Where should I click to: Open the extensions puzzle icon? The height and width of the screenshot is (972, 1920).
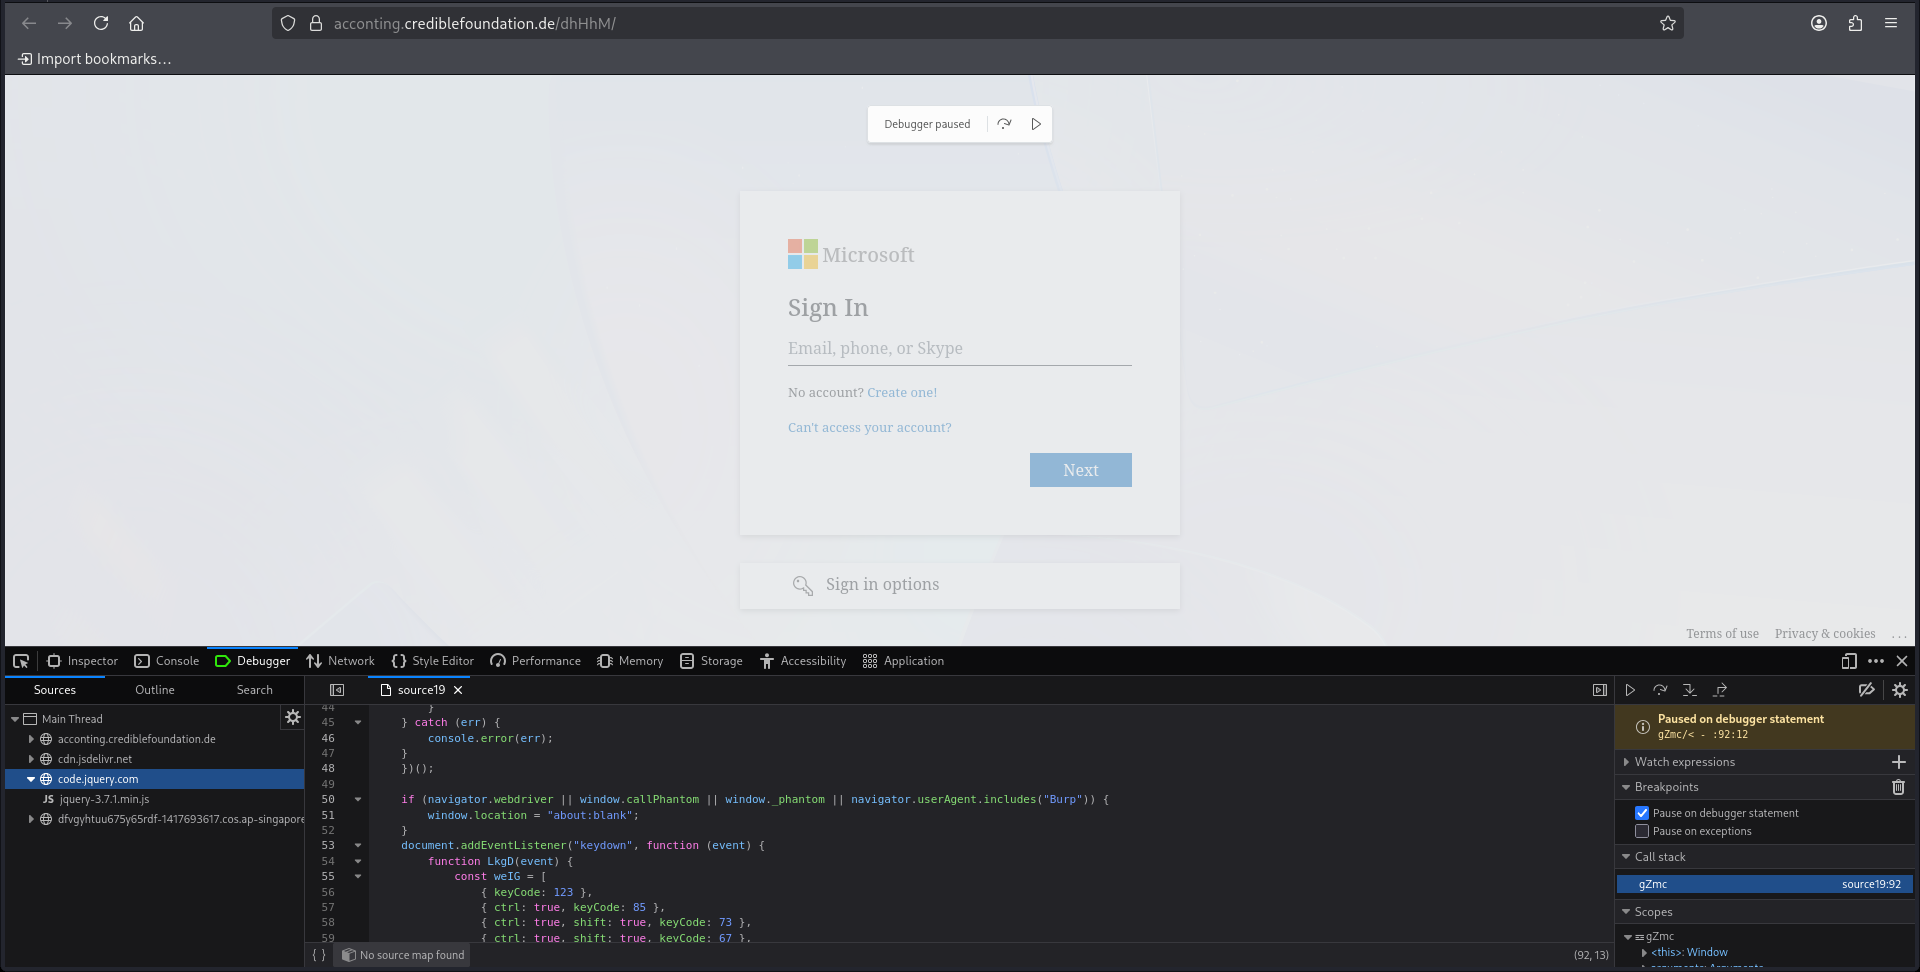pyautogui.click(x=1855, y=23)
